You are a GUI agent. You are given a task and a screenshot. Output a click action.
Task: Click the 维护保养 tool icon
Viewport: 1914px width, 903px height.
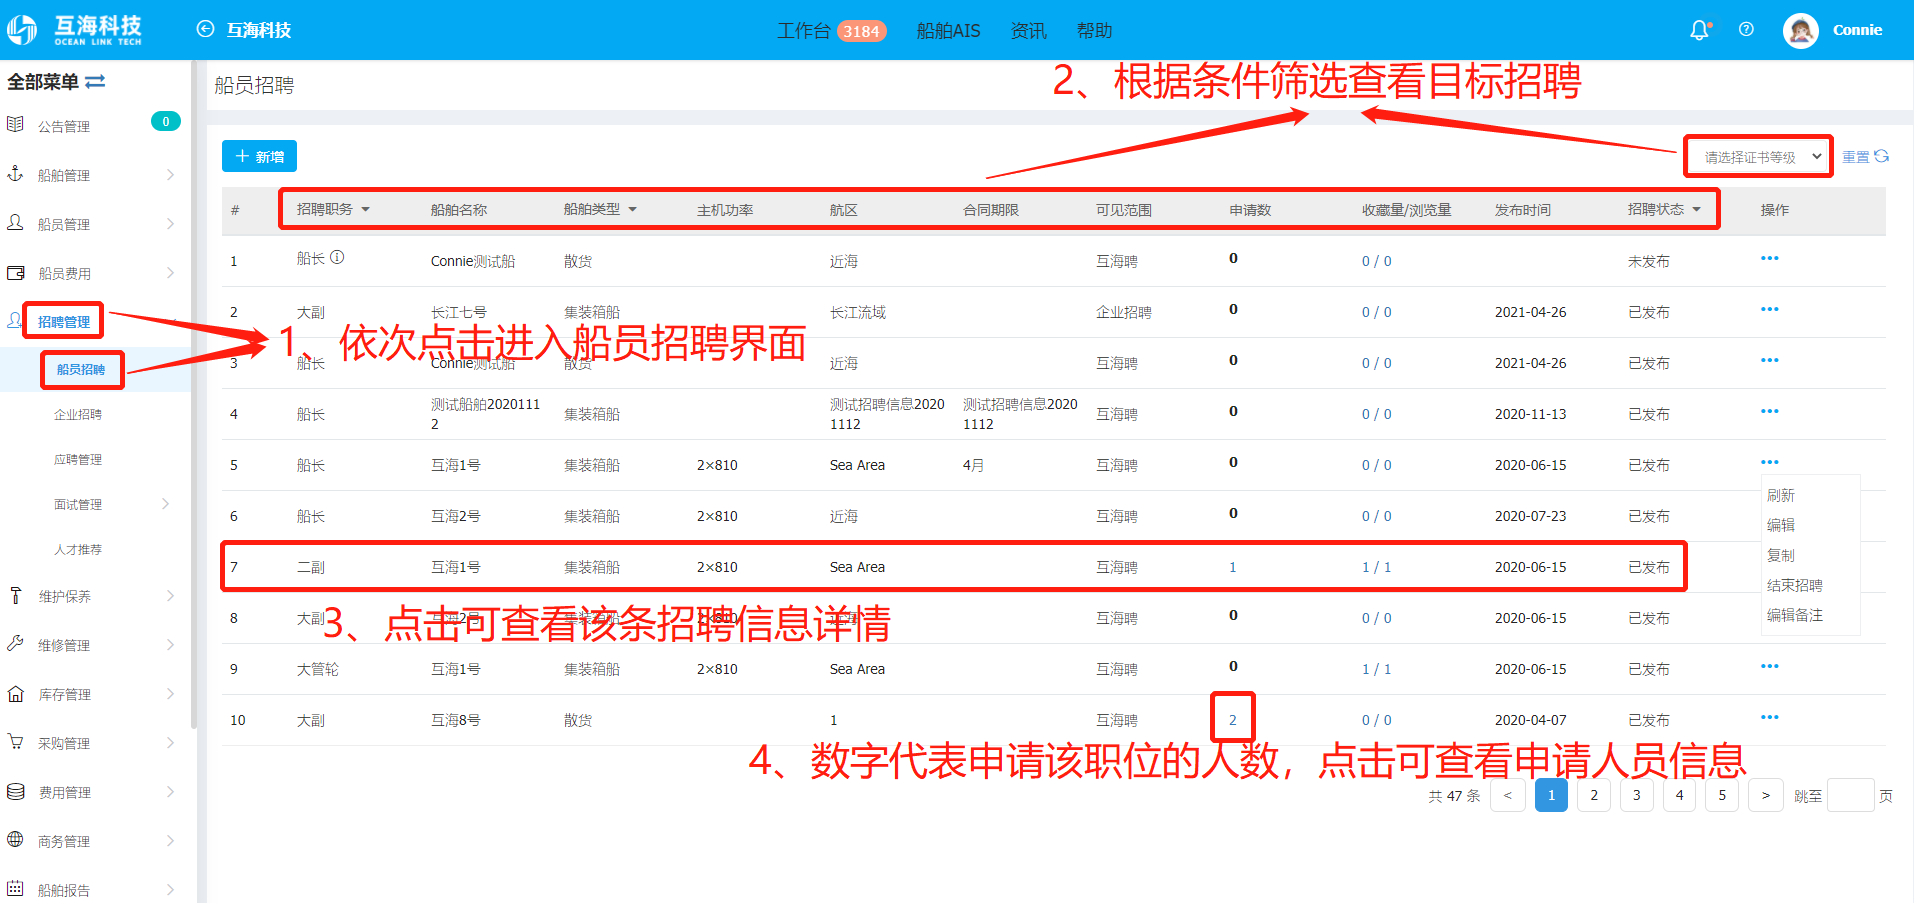(15, 595)
